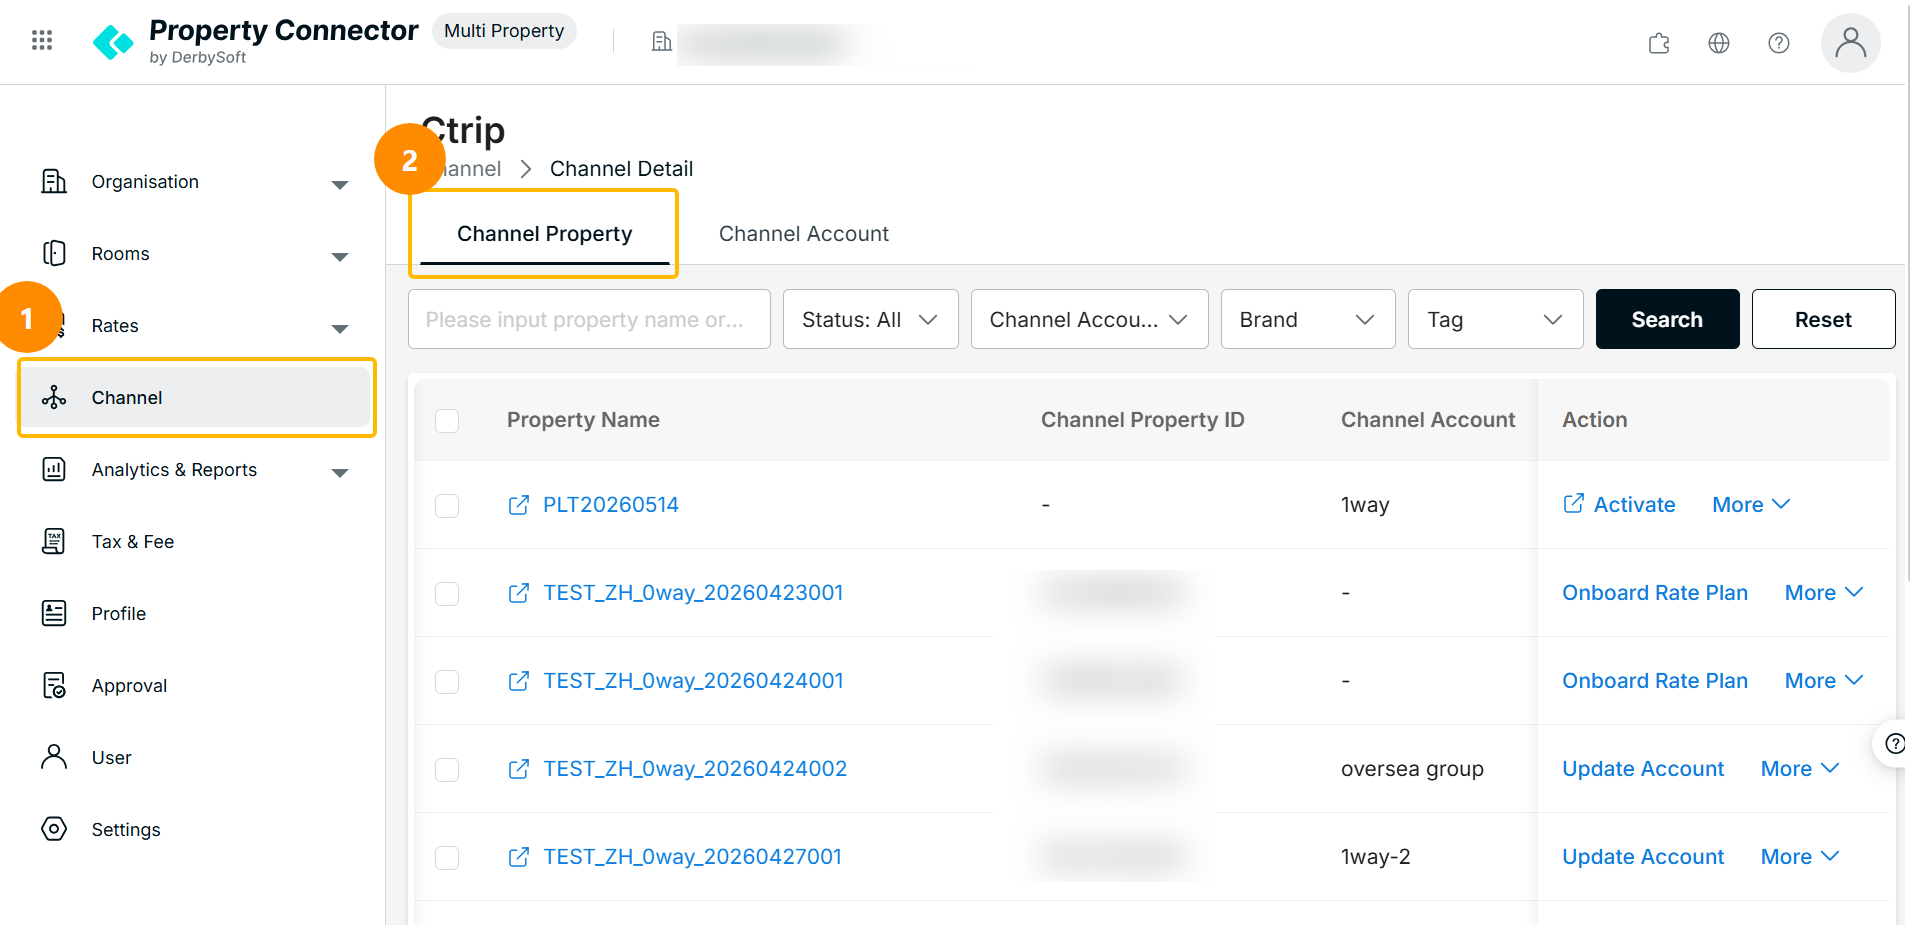The width and height of the screenshot is (1910, 927).
Task: Click the Organisation building icon in sidebar
Action: (54, 181)
